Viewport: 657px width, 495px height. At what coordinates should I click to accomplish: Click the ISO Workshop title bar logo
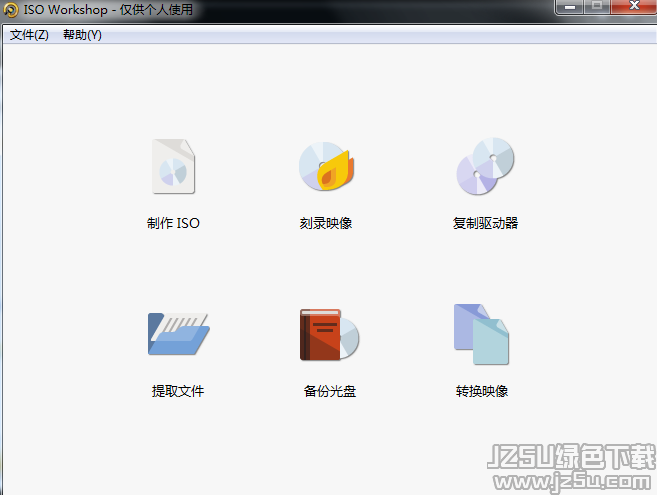coord(11,10)
